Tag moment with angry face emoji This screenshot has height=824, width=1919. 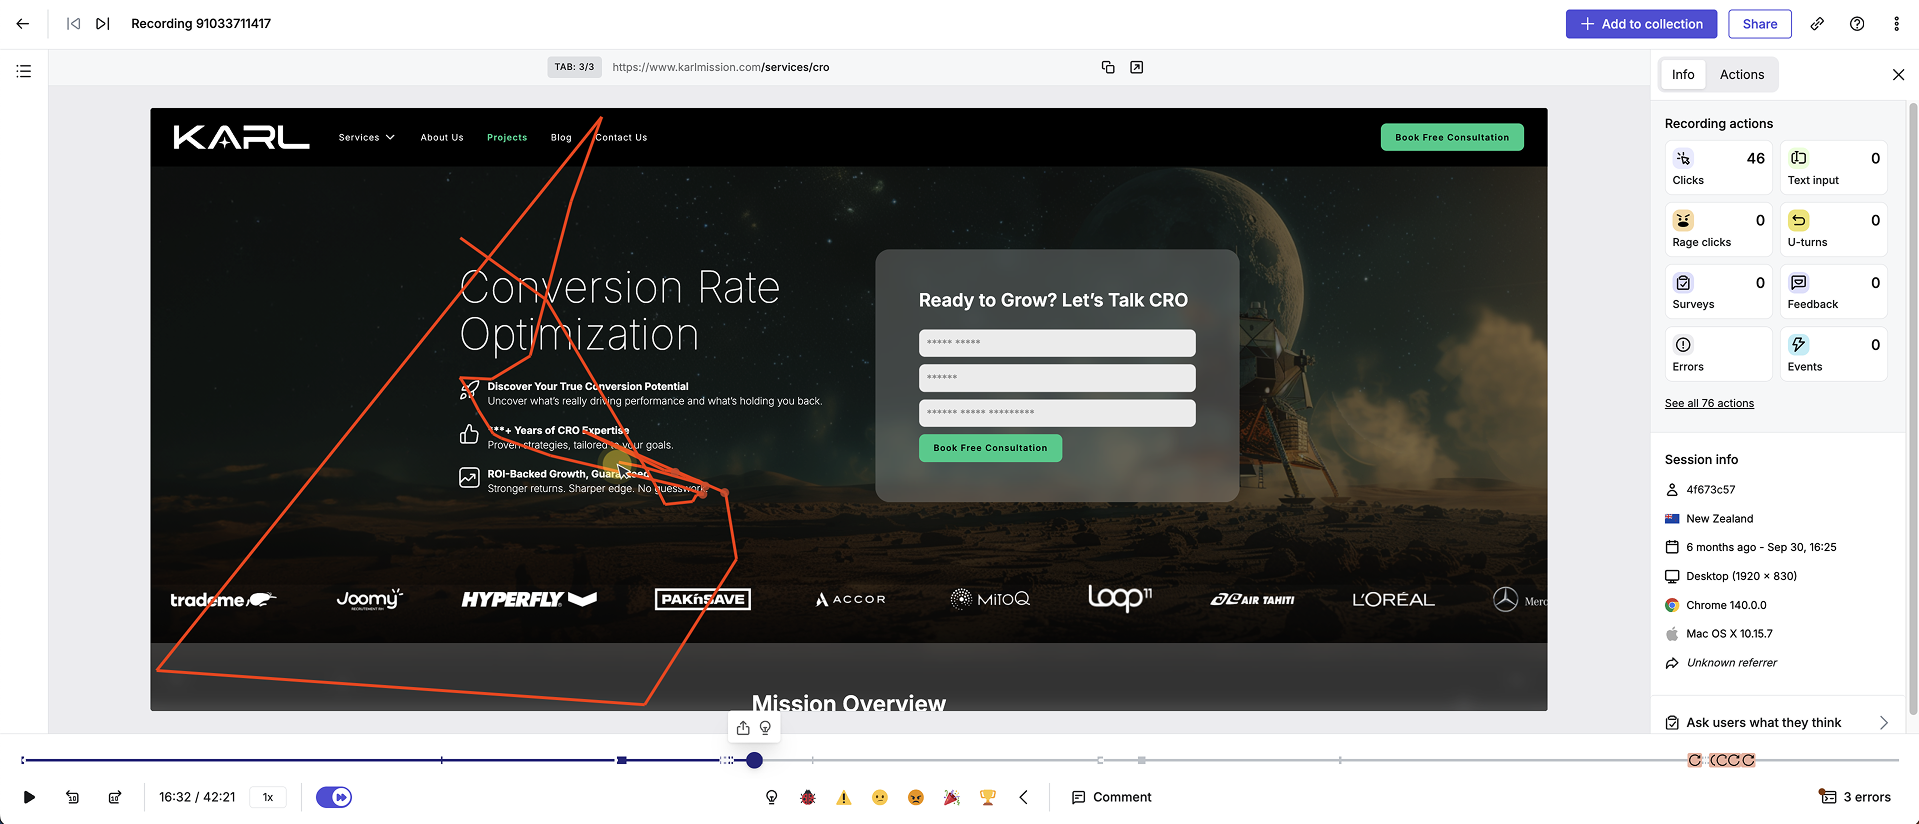(916, 797)
